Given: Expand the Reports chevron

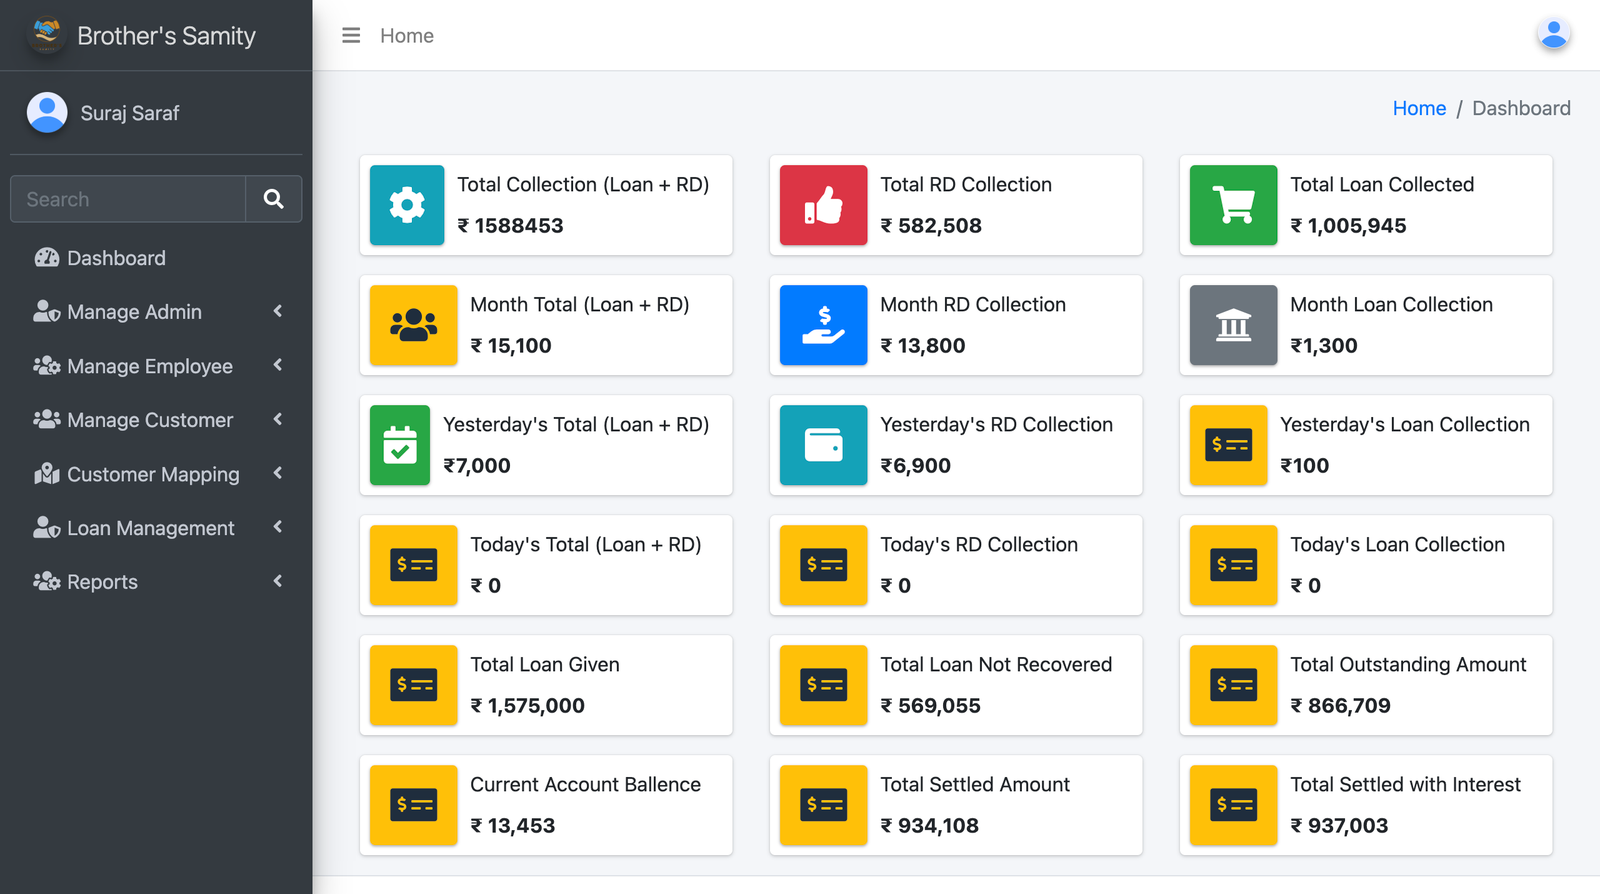Looking at the screenshot, I should tap(278, 581).
